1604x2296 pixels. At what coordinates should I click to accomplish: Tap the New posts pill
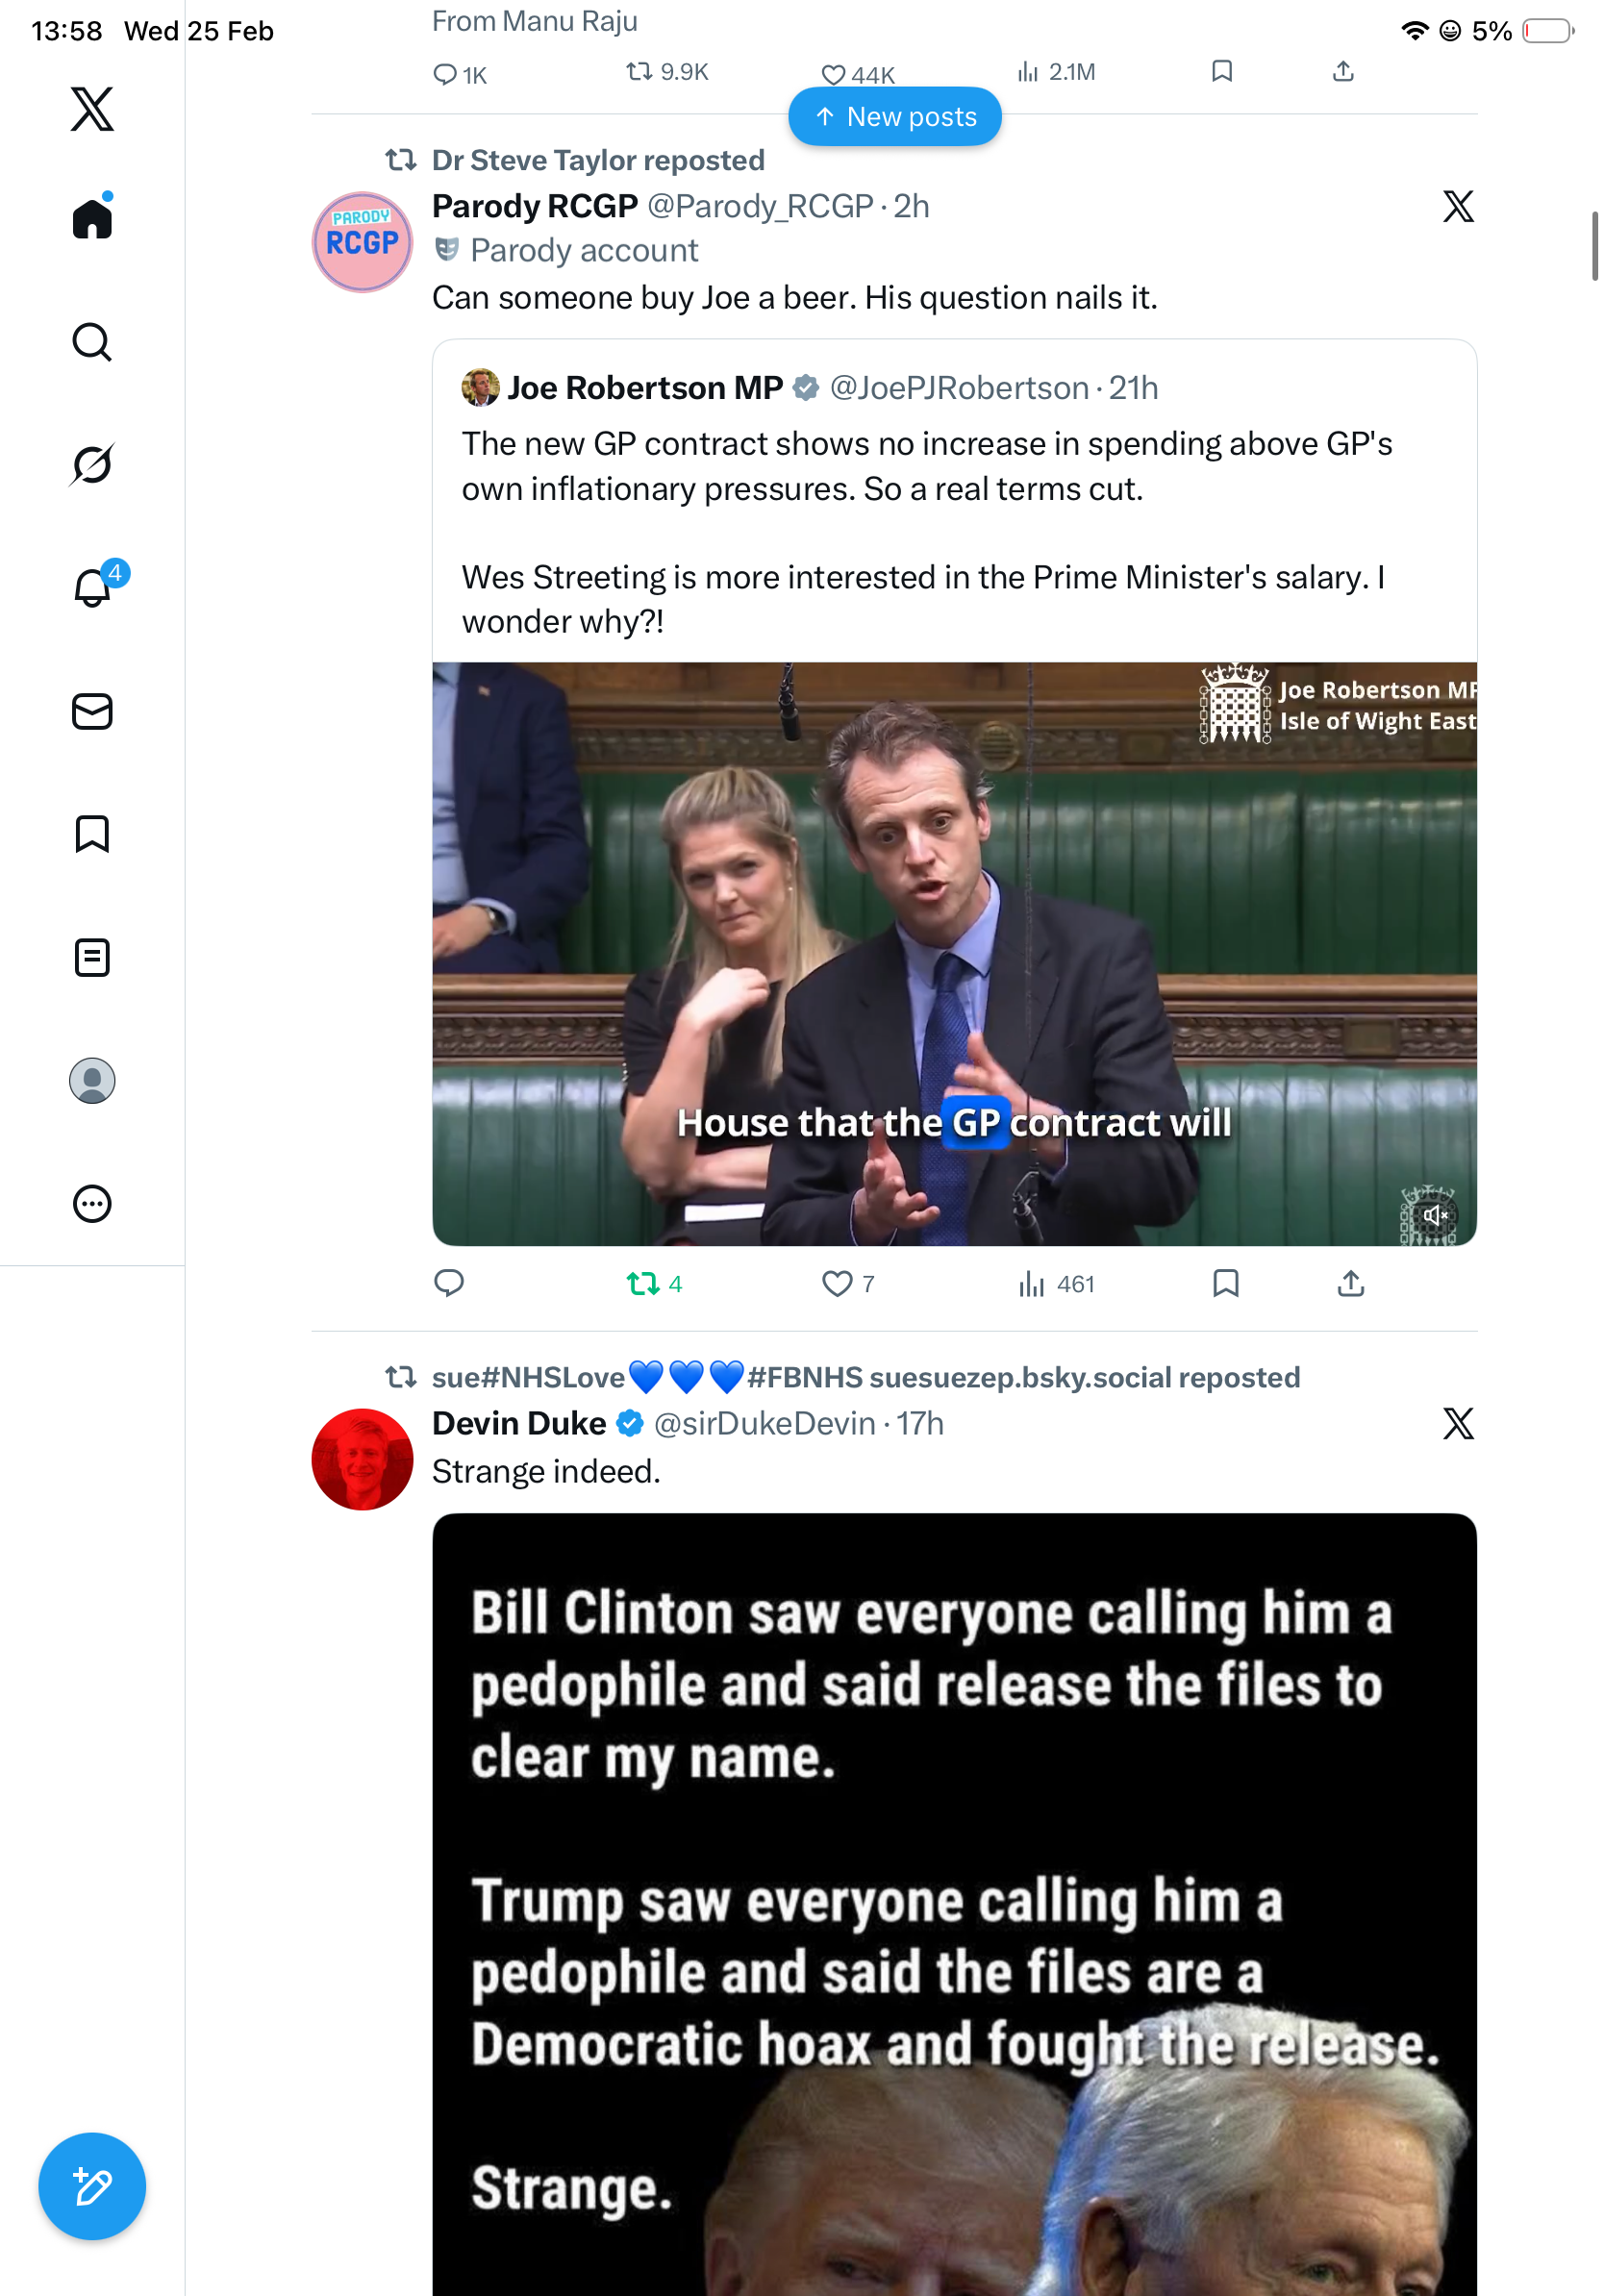(895, 117)
